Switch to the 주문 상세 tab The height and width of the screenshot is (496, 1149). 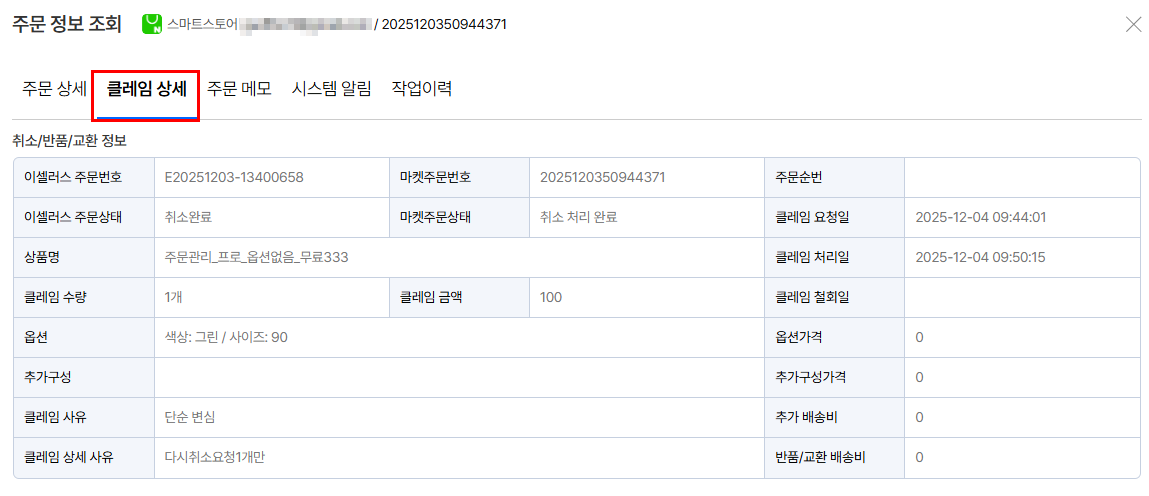coord(54,89)
